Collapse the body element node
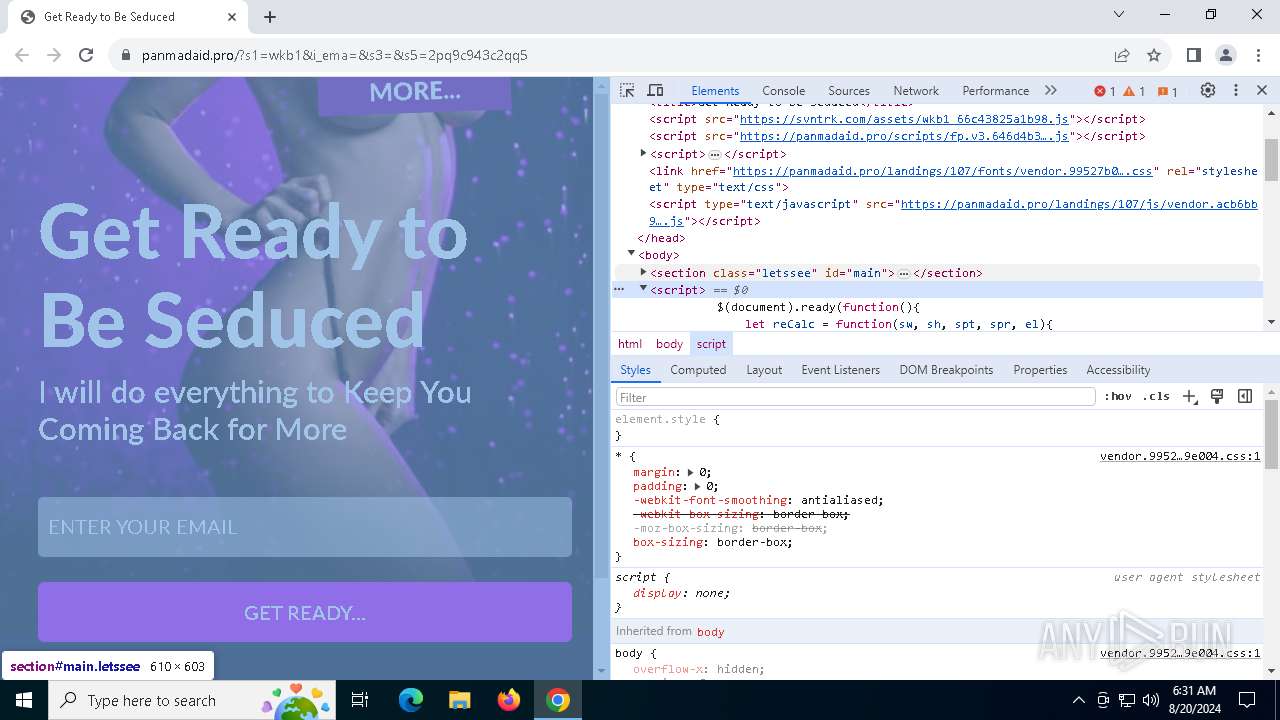The height and width of the screenshot is (720, 1280). (631, 254)
